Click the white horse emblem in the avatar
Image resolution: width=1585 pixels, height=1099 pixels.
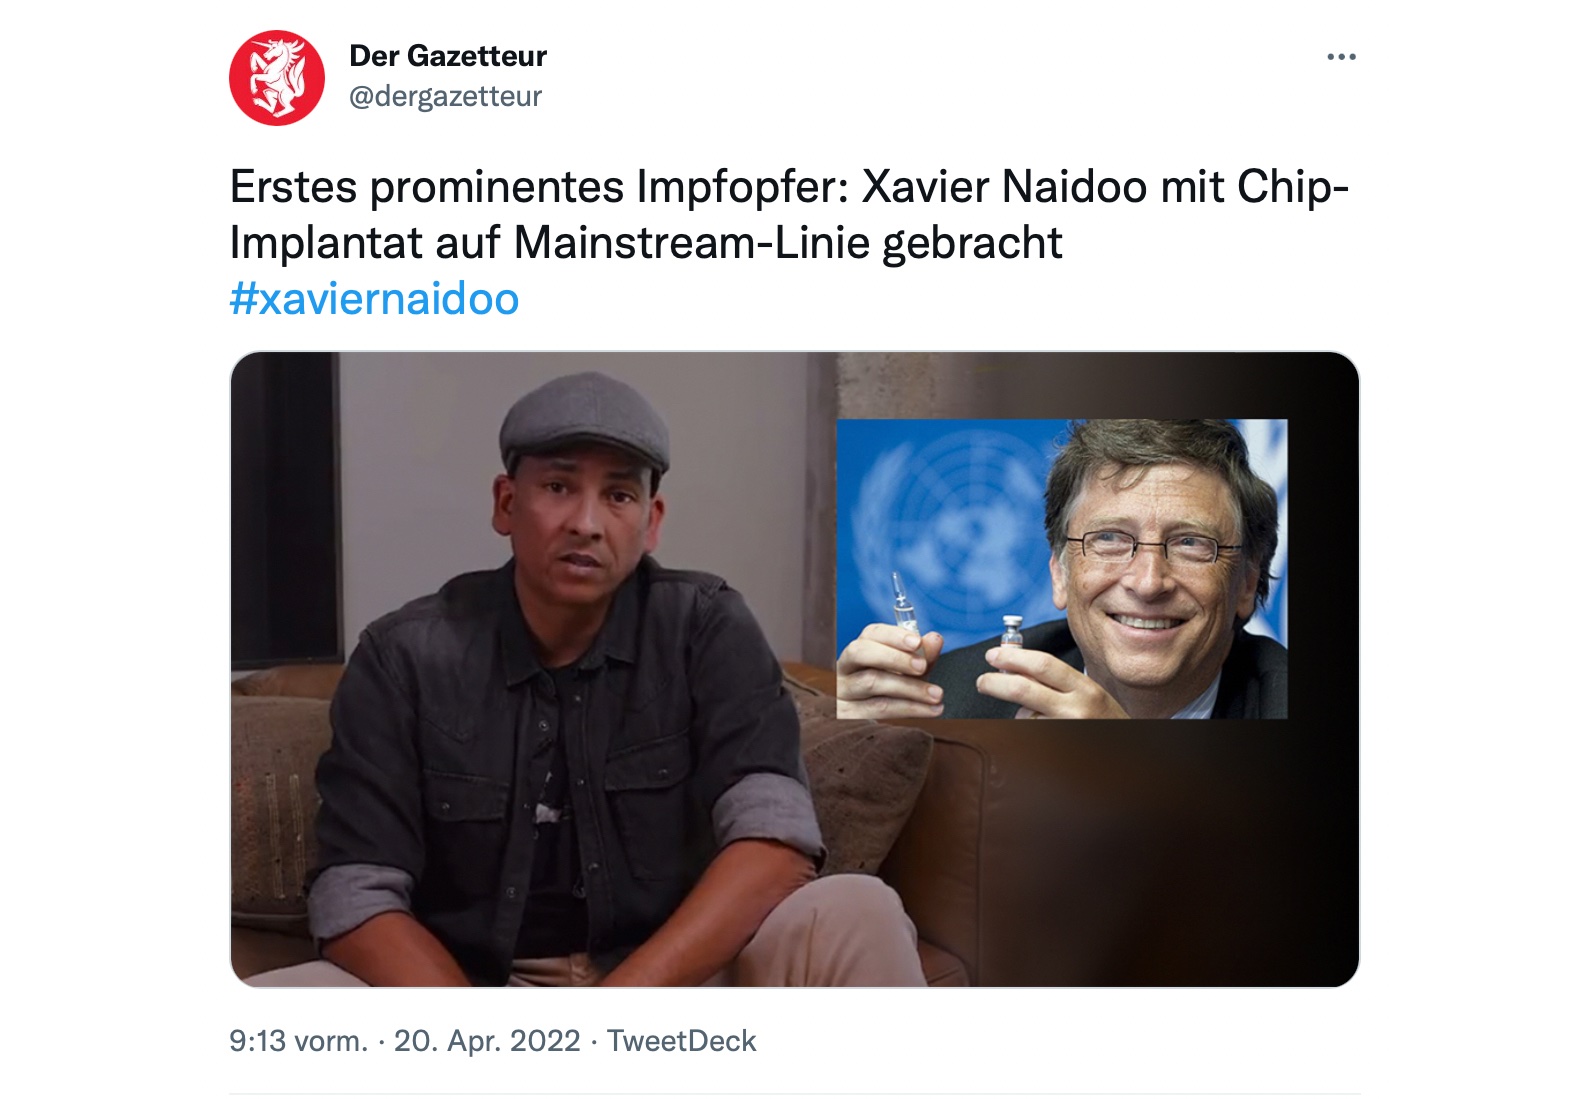[277, 77]
